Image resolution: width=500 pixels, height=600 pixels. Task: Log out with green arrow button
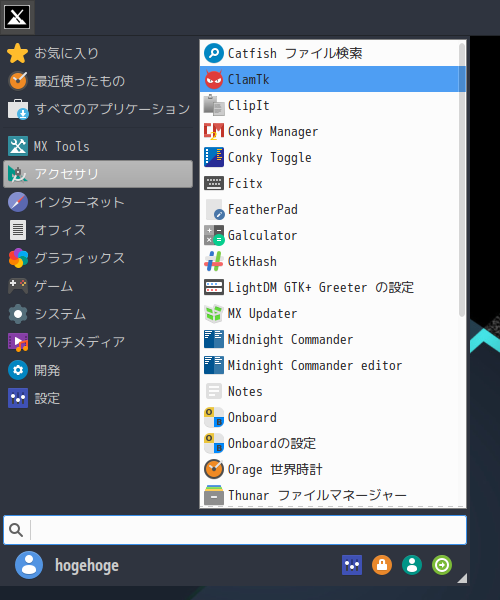coord(442,565)
